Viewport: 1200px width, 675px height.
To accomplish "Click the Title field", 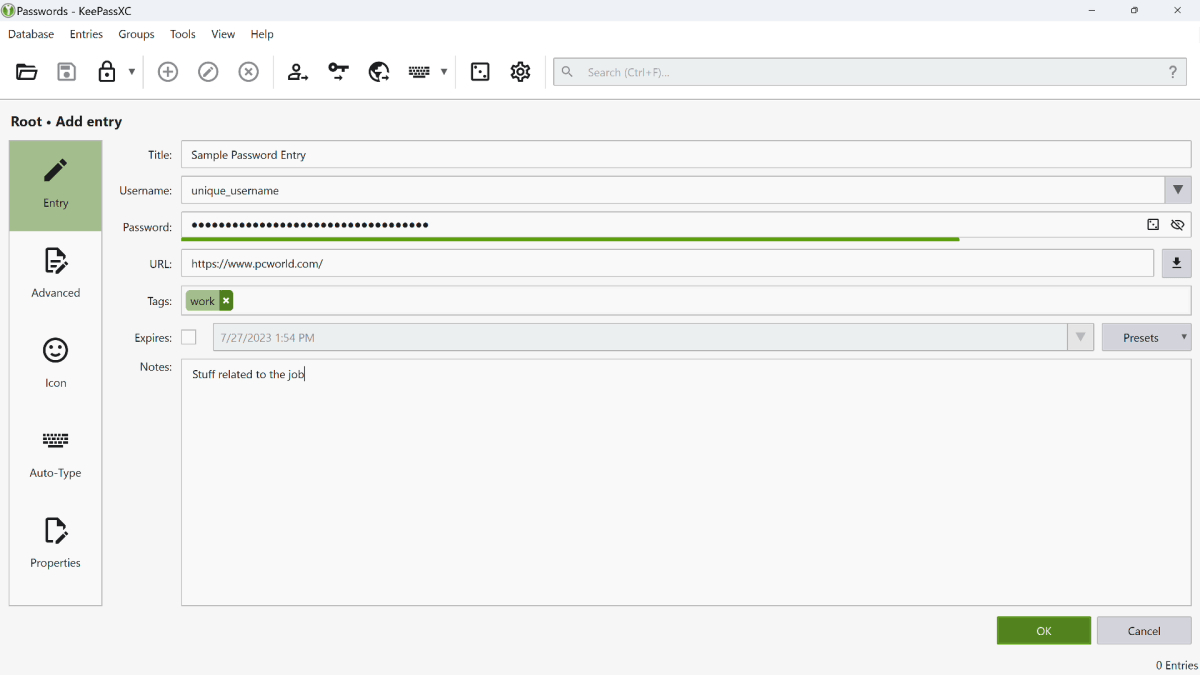I will 686,155.
